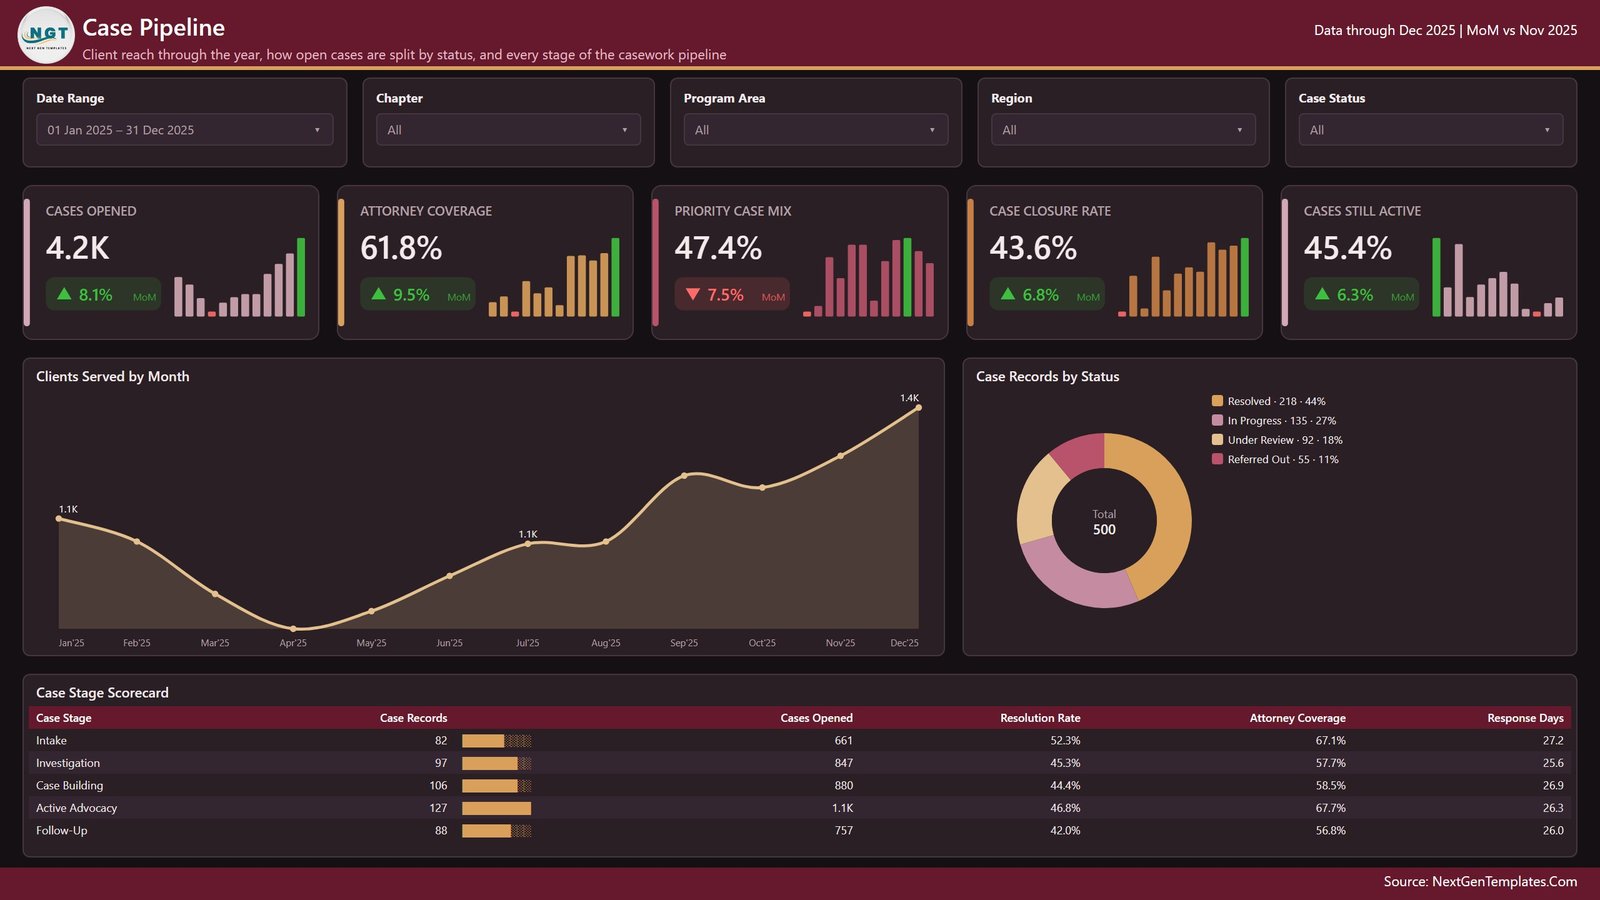Open the Chapter filter dropdown

(x=508, y=130)
